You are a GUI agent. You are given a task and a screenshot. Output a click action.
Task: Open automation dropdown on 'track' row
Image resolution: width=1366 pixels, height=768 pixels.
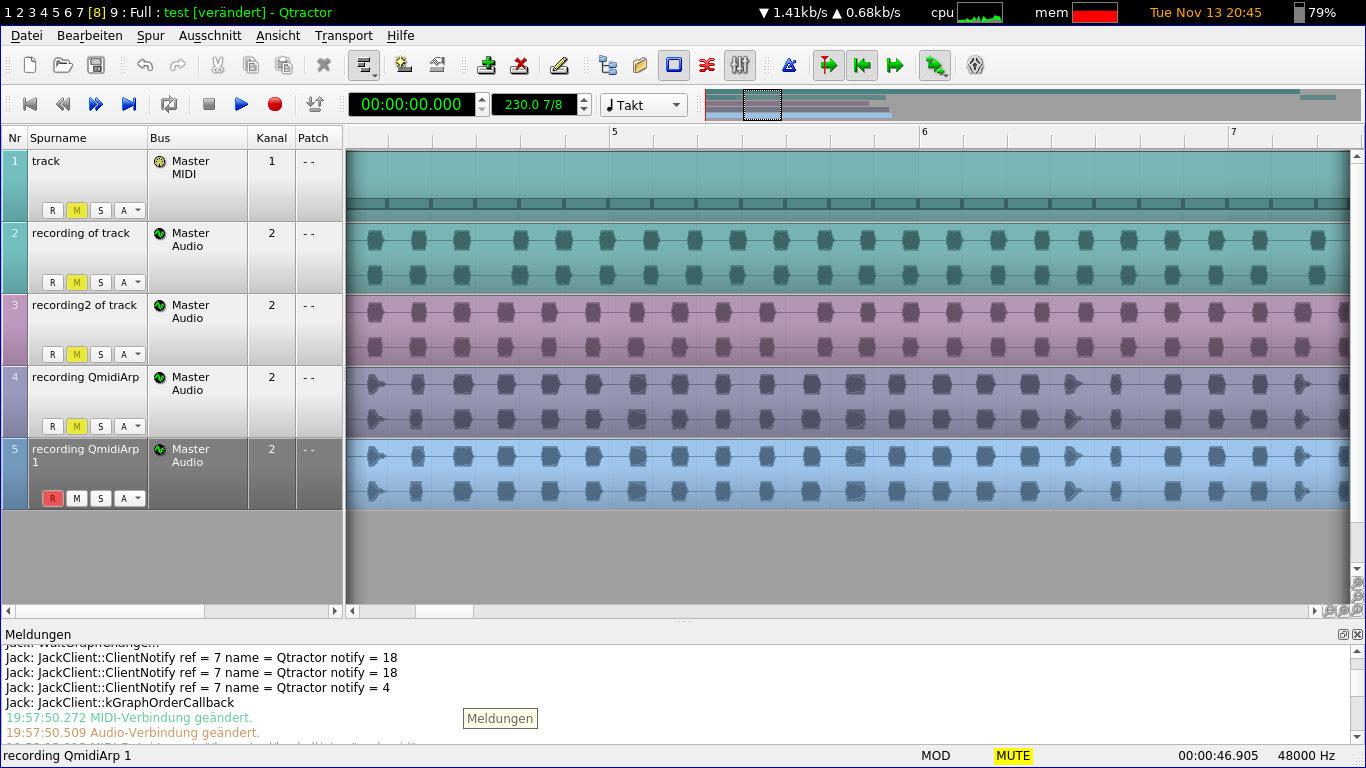[130, 211]
